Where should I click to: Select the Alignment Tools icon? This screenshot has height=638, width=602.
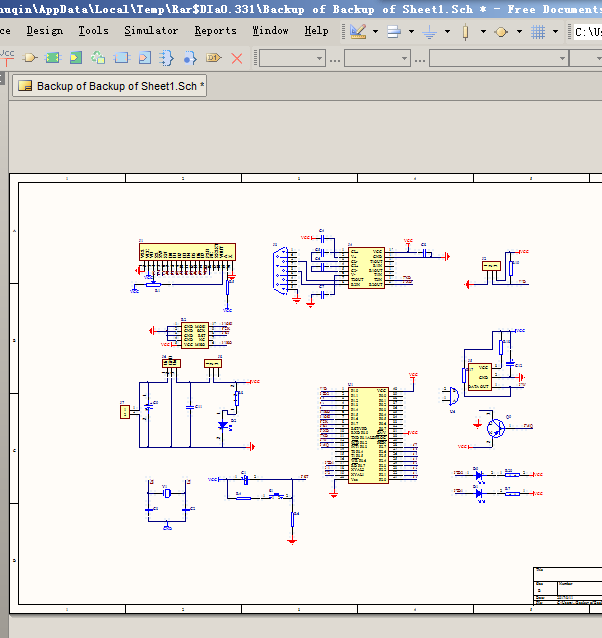(394, 31)
